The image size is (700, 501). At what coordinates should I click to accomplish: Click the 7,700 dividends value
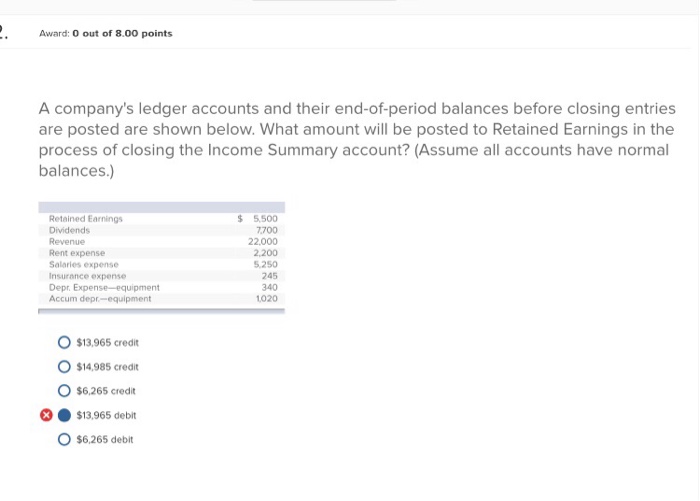click(x=267, y=230)
